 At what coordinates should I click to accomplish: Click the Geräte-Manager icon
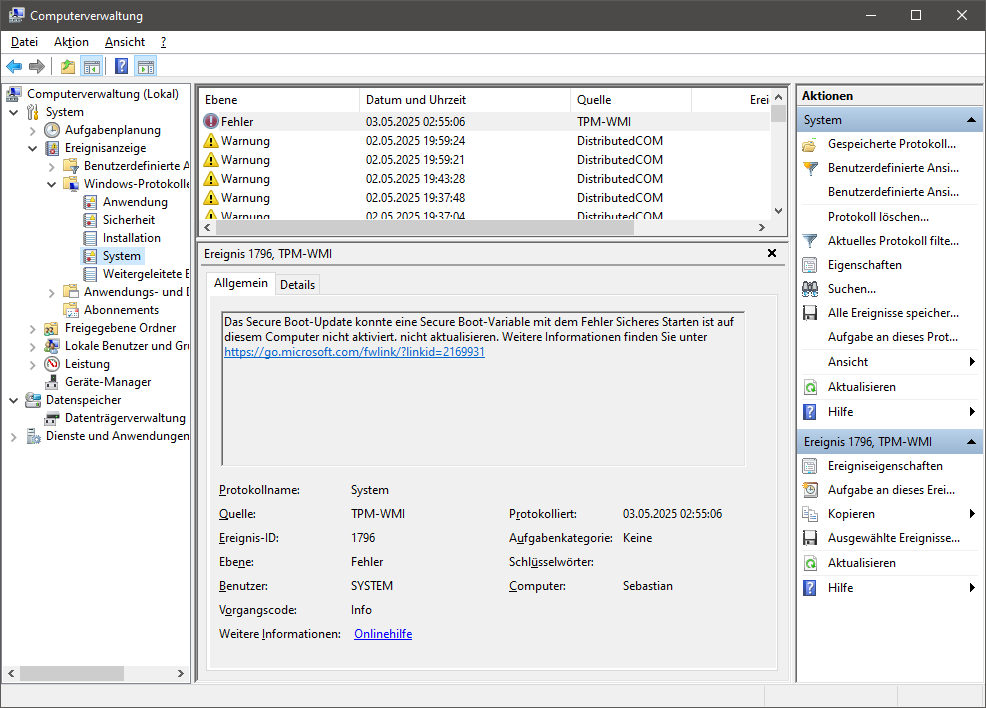point(52,382)
